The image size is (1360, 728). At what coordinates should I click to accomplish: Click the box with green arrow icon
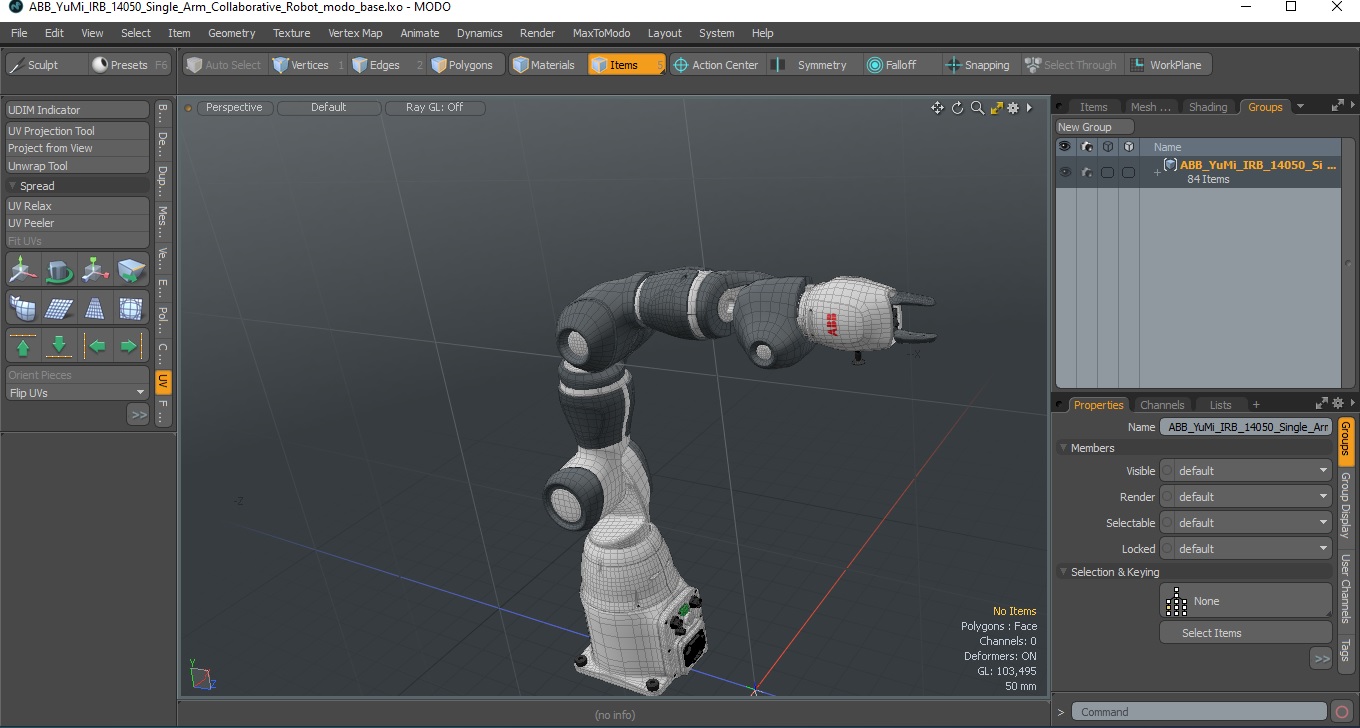coord(131,270)
